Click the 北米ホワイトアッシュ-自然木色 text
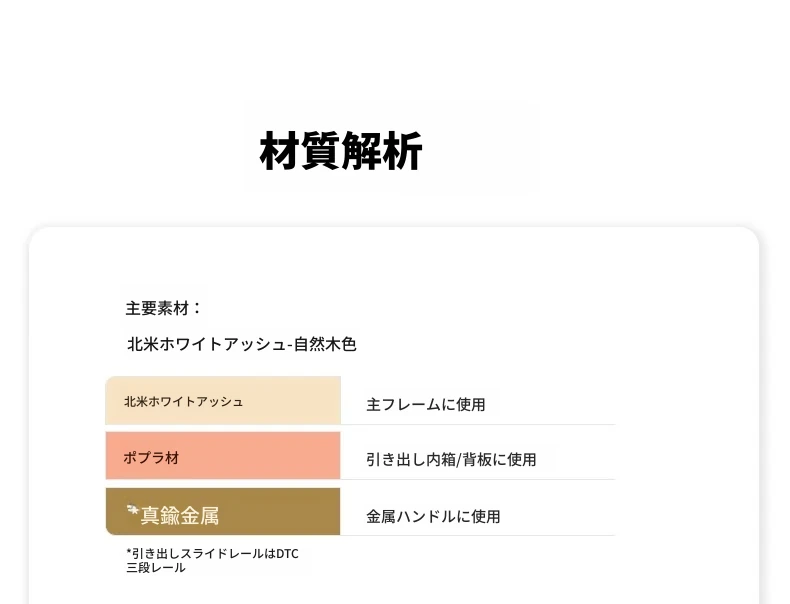790x604 pixels. [242, 345]
